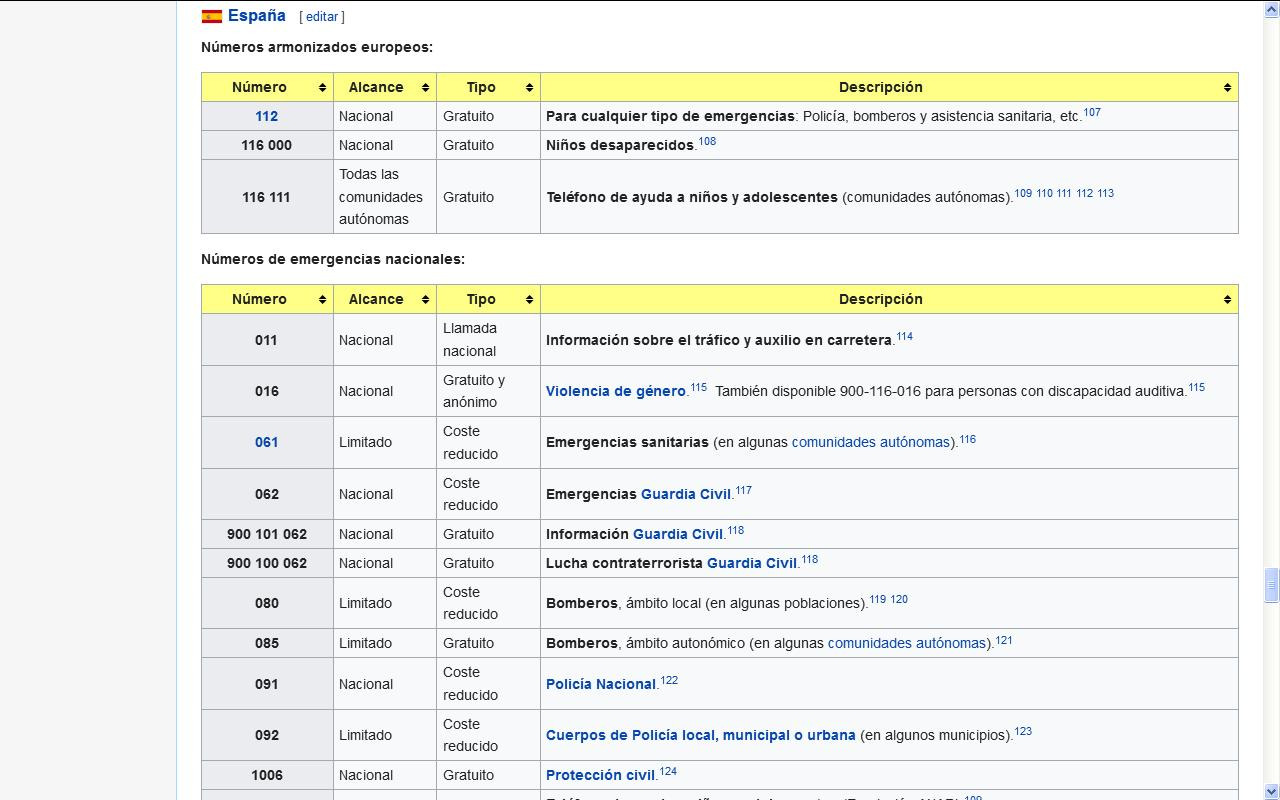Click 'Lucha contraterrorista' description text

[624, 563]
